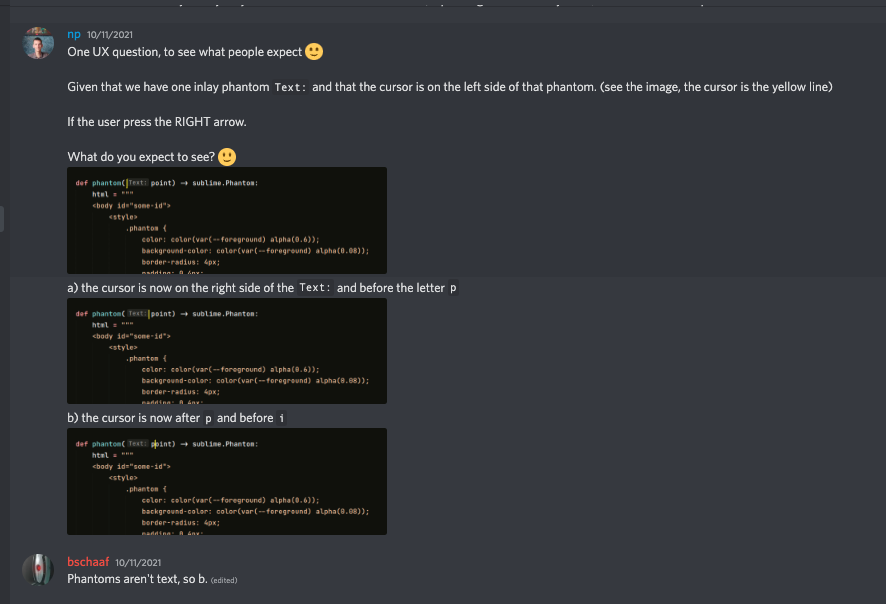The height and width of the screenshot is (604, 886).
Task: Click np's profile avatar
Action: tap(38, 44)
